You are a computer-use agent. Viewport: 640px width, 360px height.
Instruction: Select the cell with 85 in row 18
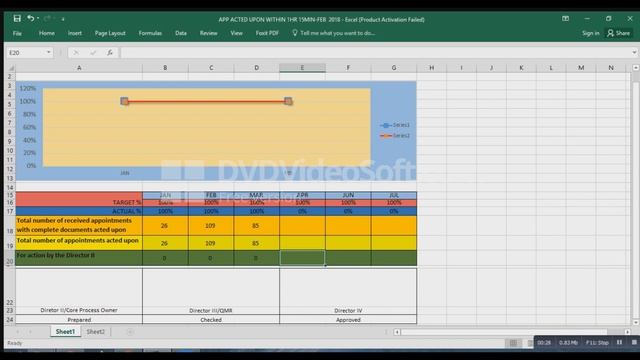[x=256, y=226]
